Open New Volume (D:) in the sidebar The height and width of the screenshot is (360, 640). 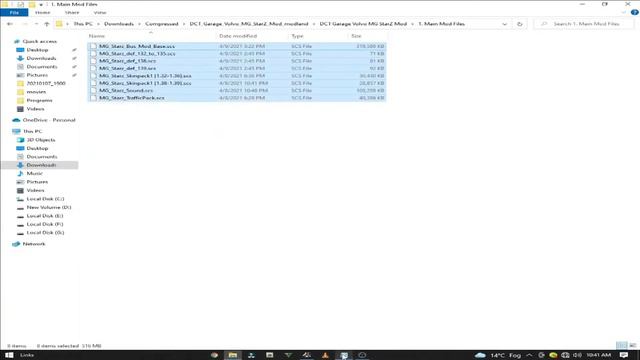point(49,207)
